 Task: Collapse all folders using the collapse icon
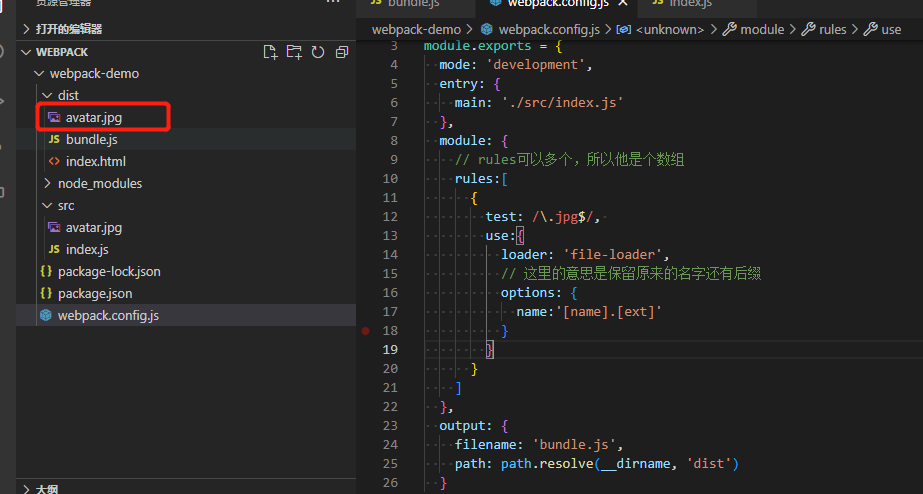coord(342,52)
